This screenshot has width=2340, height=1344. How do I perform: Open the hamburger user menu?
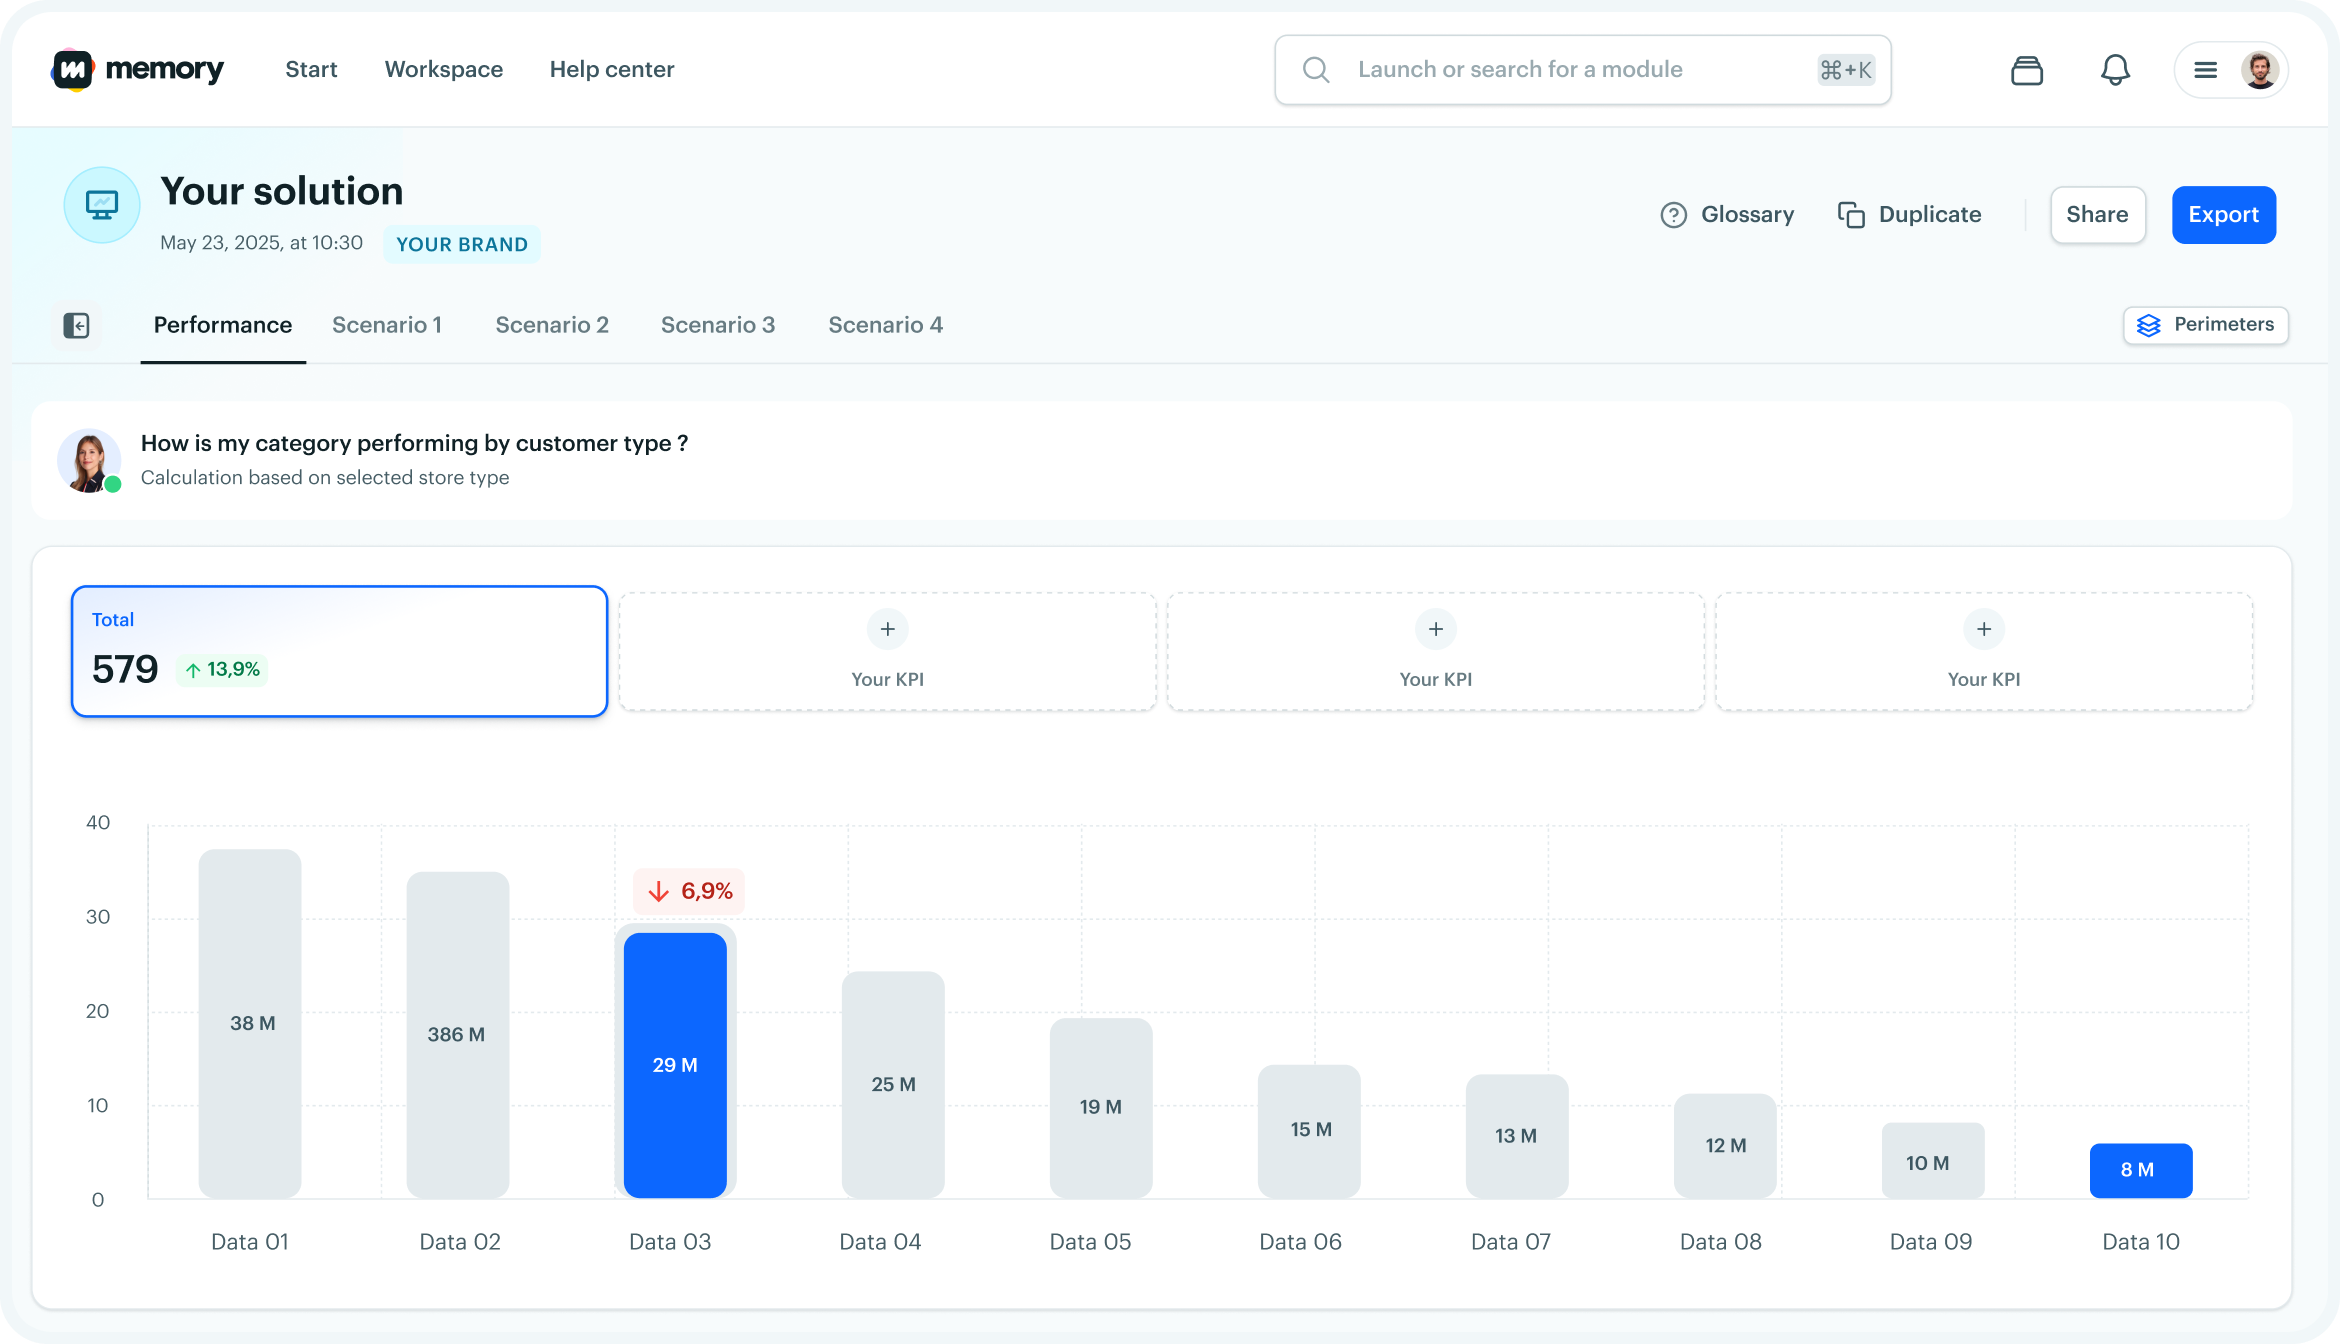(x=2205, y=70)
